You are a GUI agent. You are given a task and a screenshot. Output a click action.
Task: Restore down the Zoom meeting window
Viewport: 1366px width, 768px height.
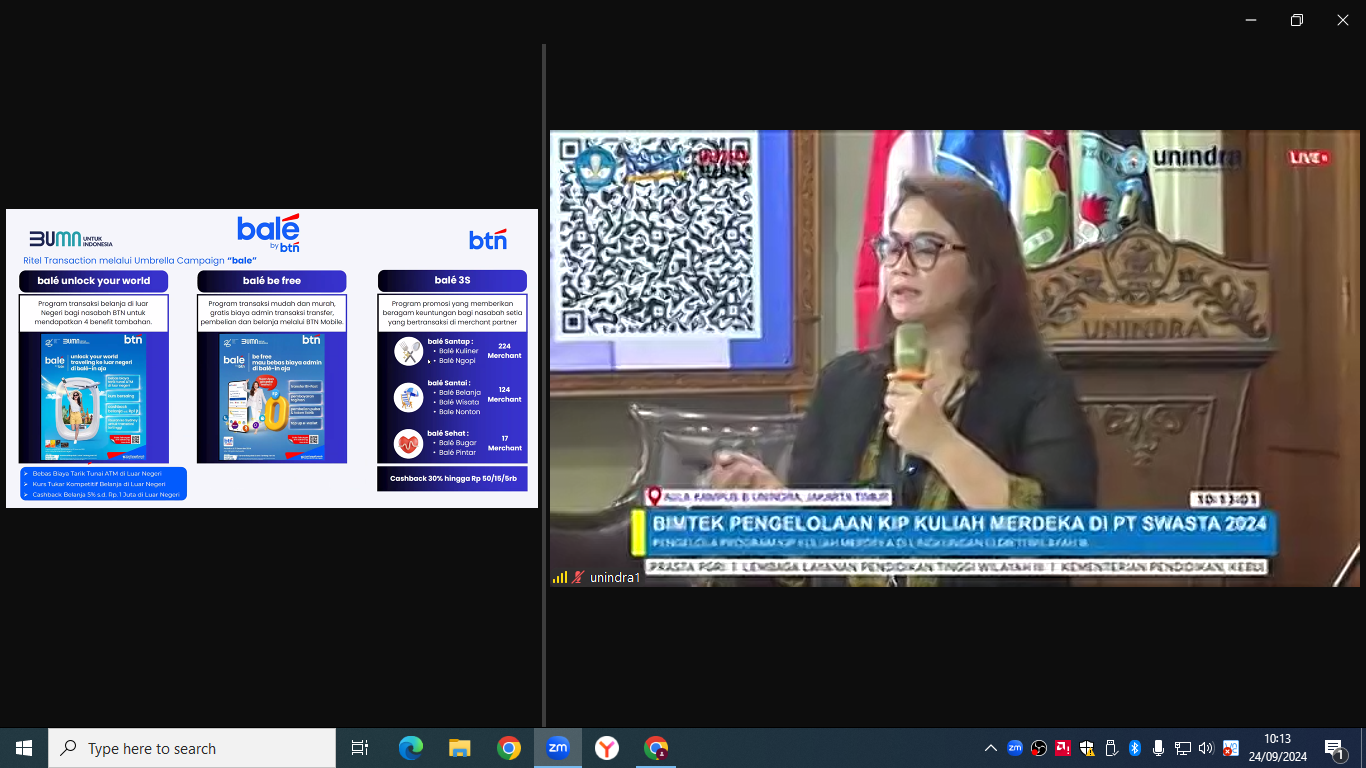[x=1297, y=20]
